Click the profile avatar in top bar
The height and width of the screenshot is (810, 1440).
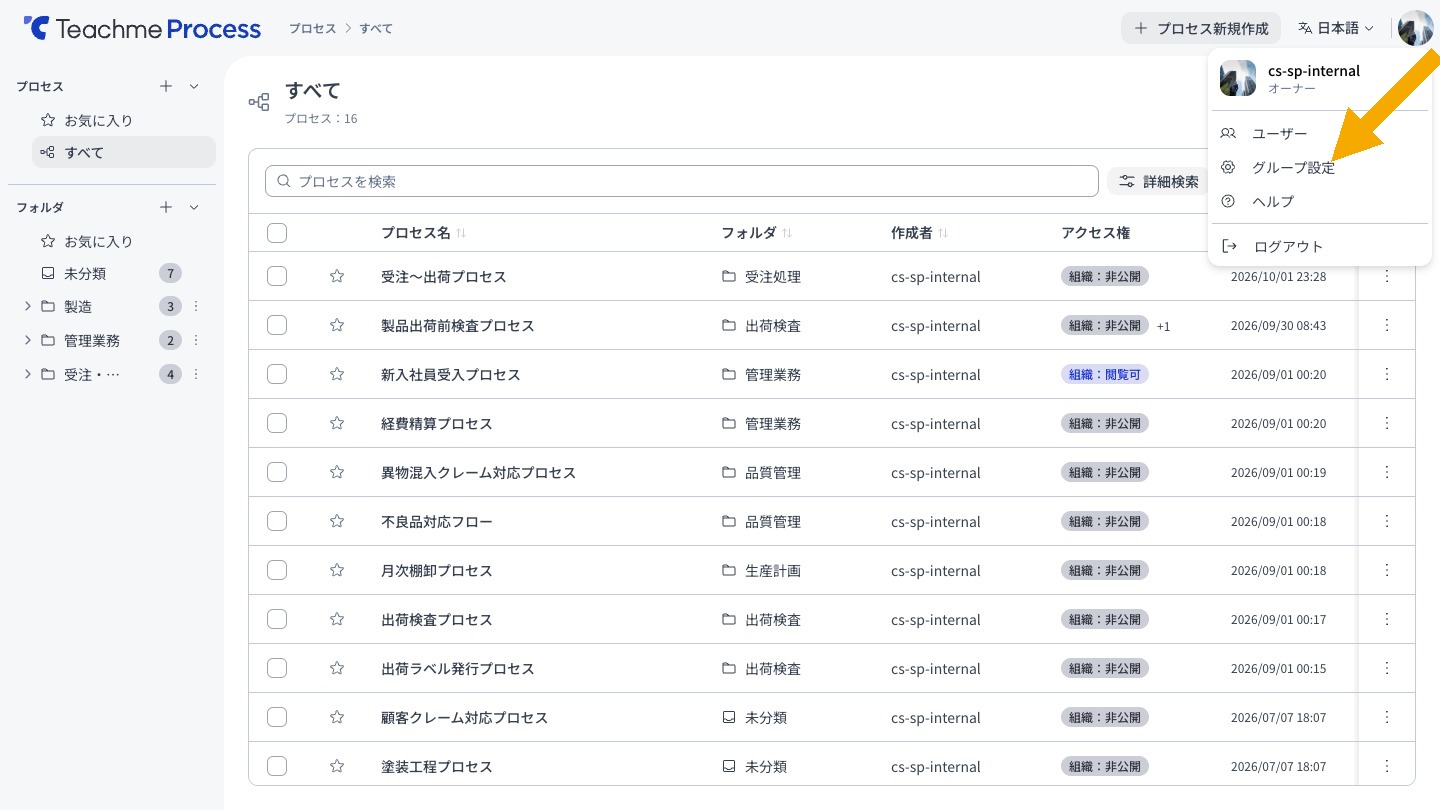click(1416, 28)
